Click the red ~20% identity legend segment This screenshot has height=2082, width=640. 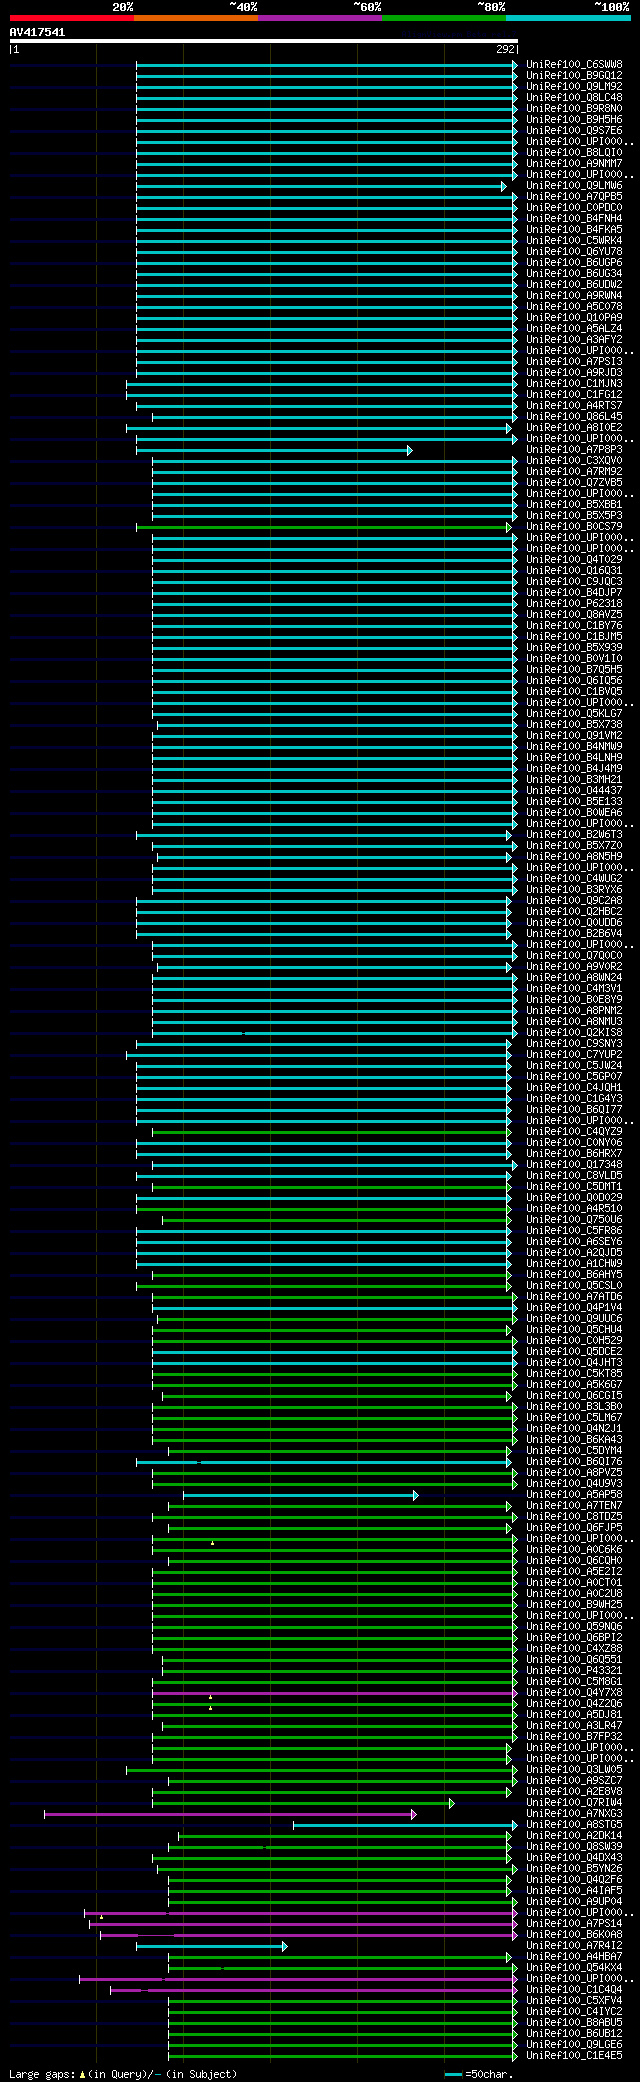click(72, 18)
